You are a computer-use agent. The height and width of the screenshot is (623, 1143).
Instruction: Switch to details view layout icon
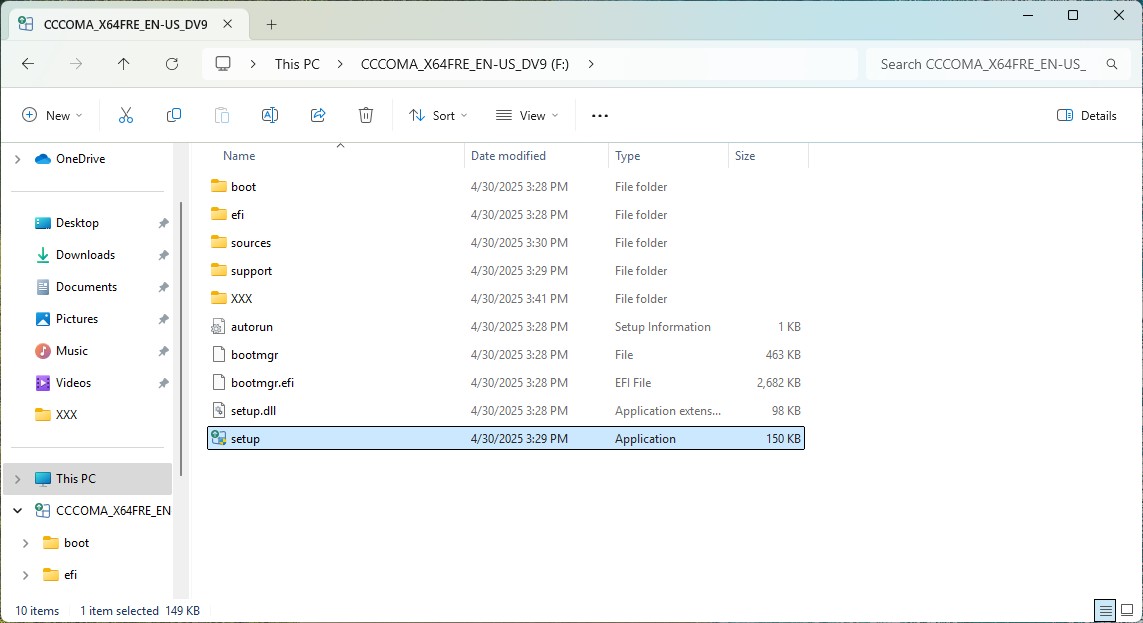point(1106,610)
